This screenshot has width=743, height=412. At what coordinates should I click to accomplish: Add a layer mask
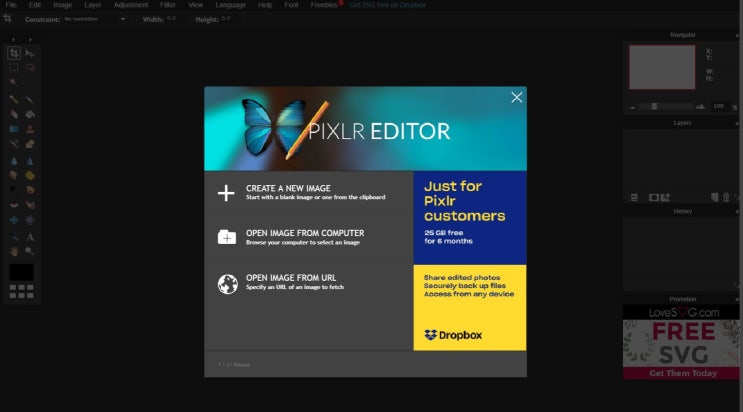(x=654, y=197)
